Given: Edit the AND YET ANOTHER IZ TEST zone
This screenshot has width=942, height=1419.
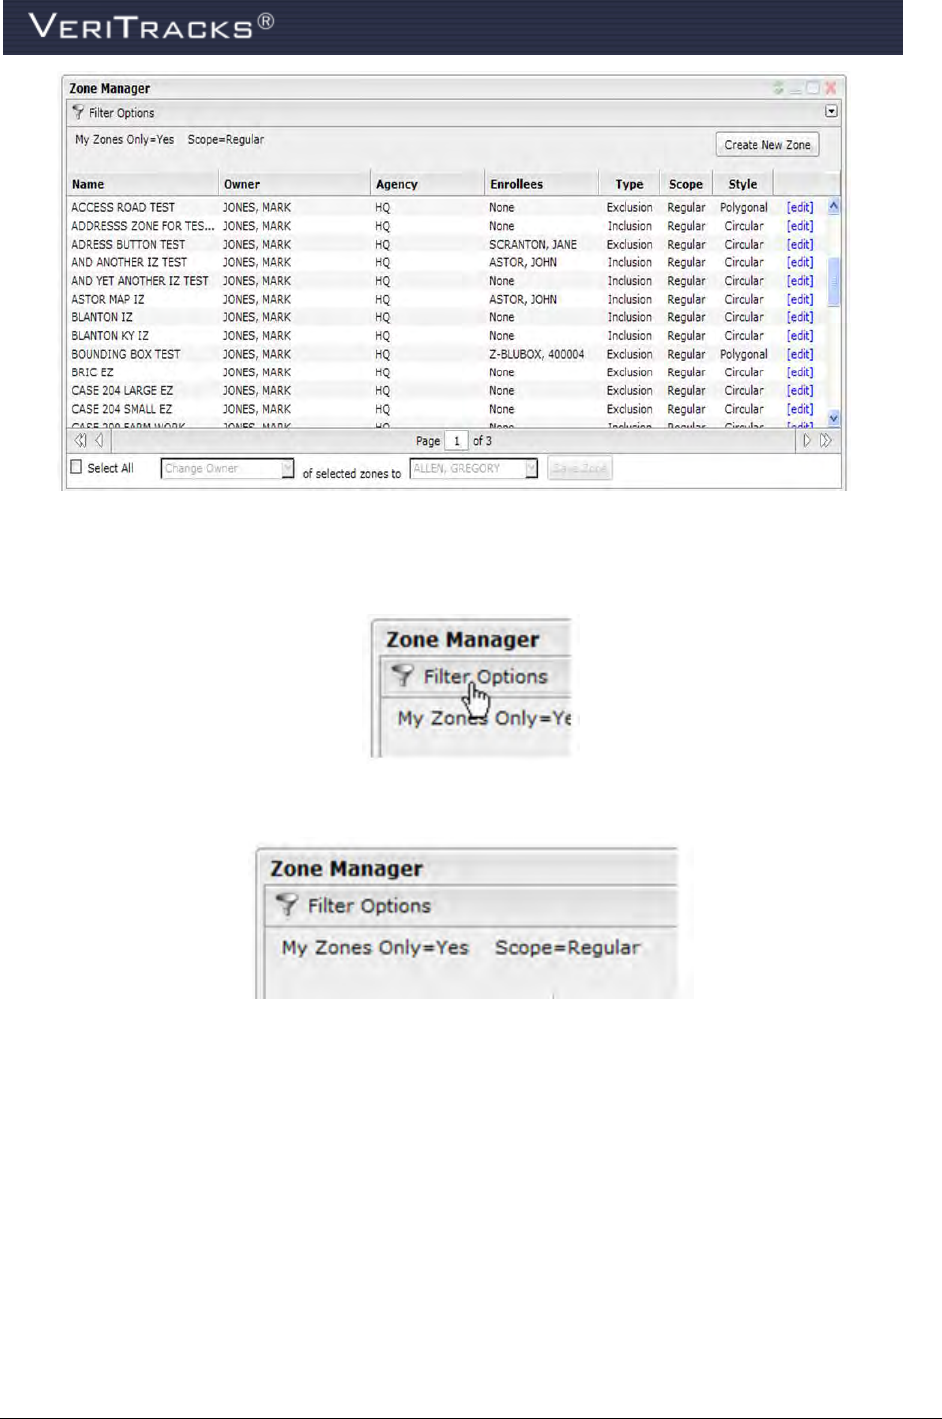Looking at the screenshot, I should [x=800, y=281].
